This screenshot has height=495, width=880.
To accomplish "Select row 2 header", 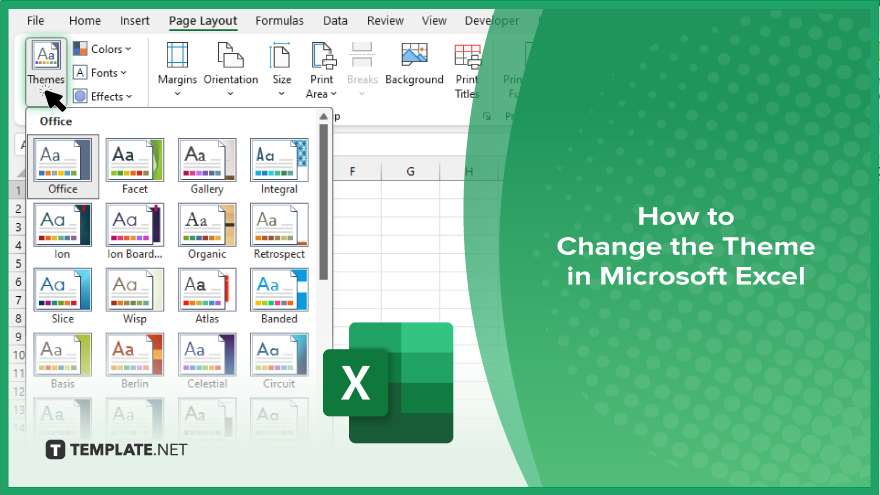I will (x=18, y=209).
